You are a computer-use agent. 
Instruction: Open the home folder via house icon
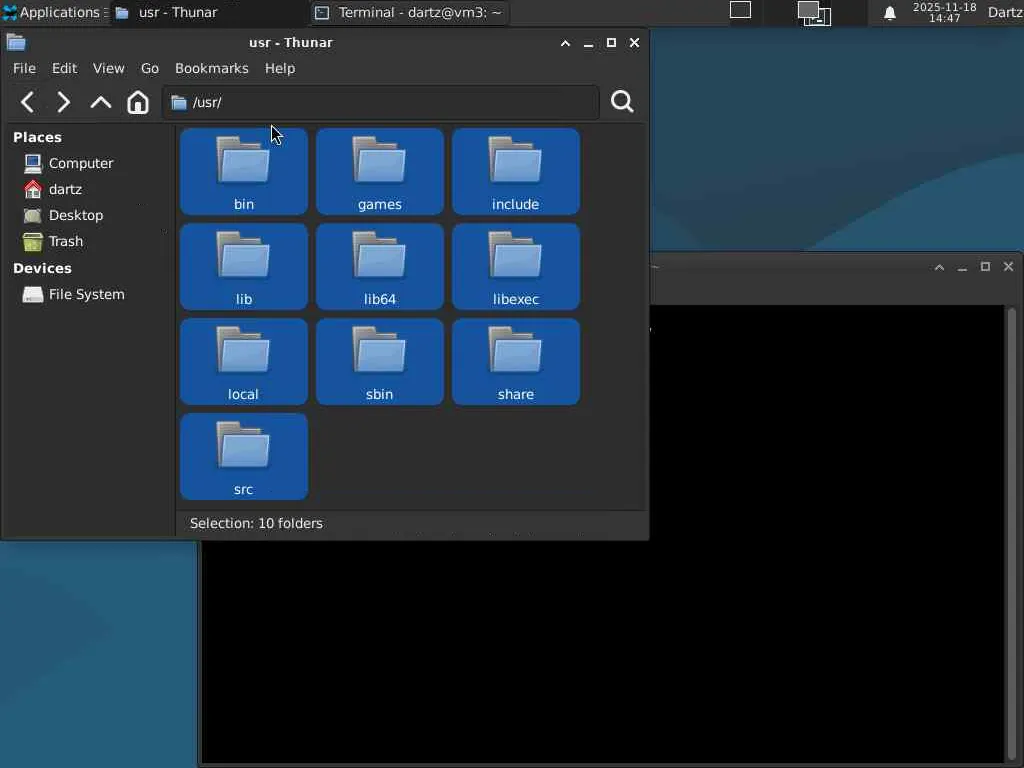coord(138,102)
